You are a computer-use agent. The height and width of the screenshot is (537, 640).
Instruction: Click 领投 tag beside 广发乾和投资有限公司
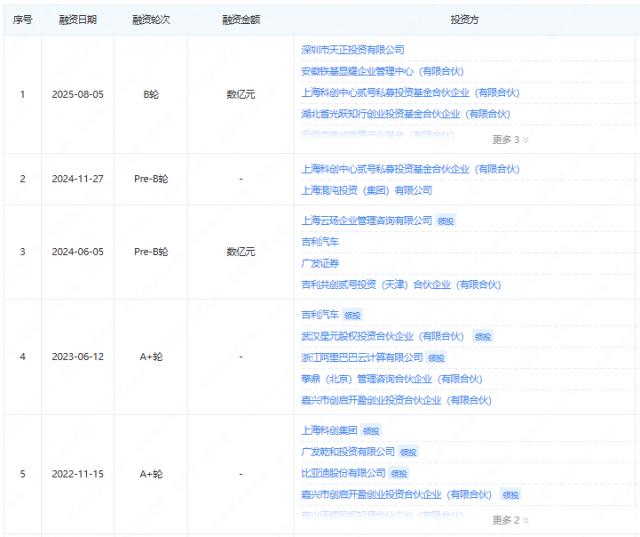(408, 453)
